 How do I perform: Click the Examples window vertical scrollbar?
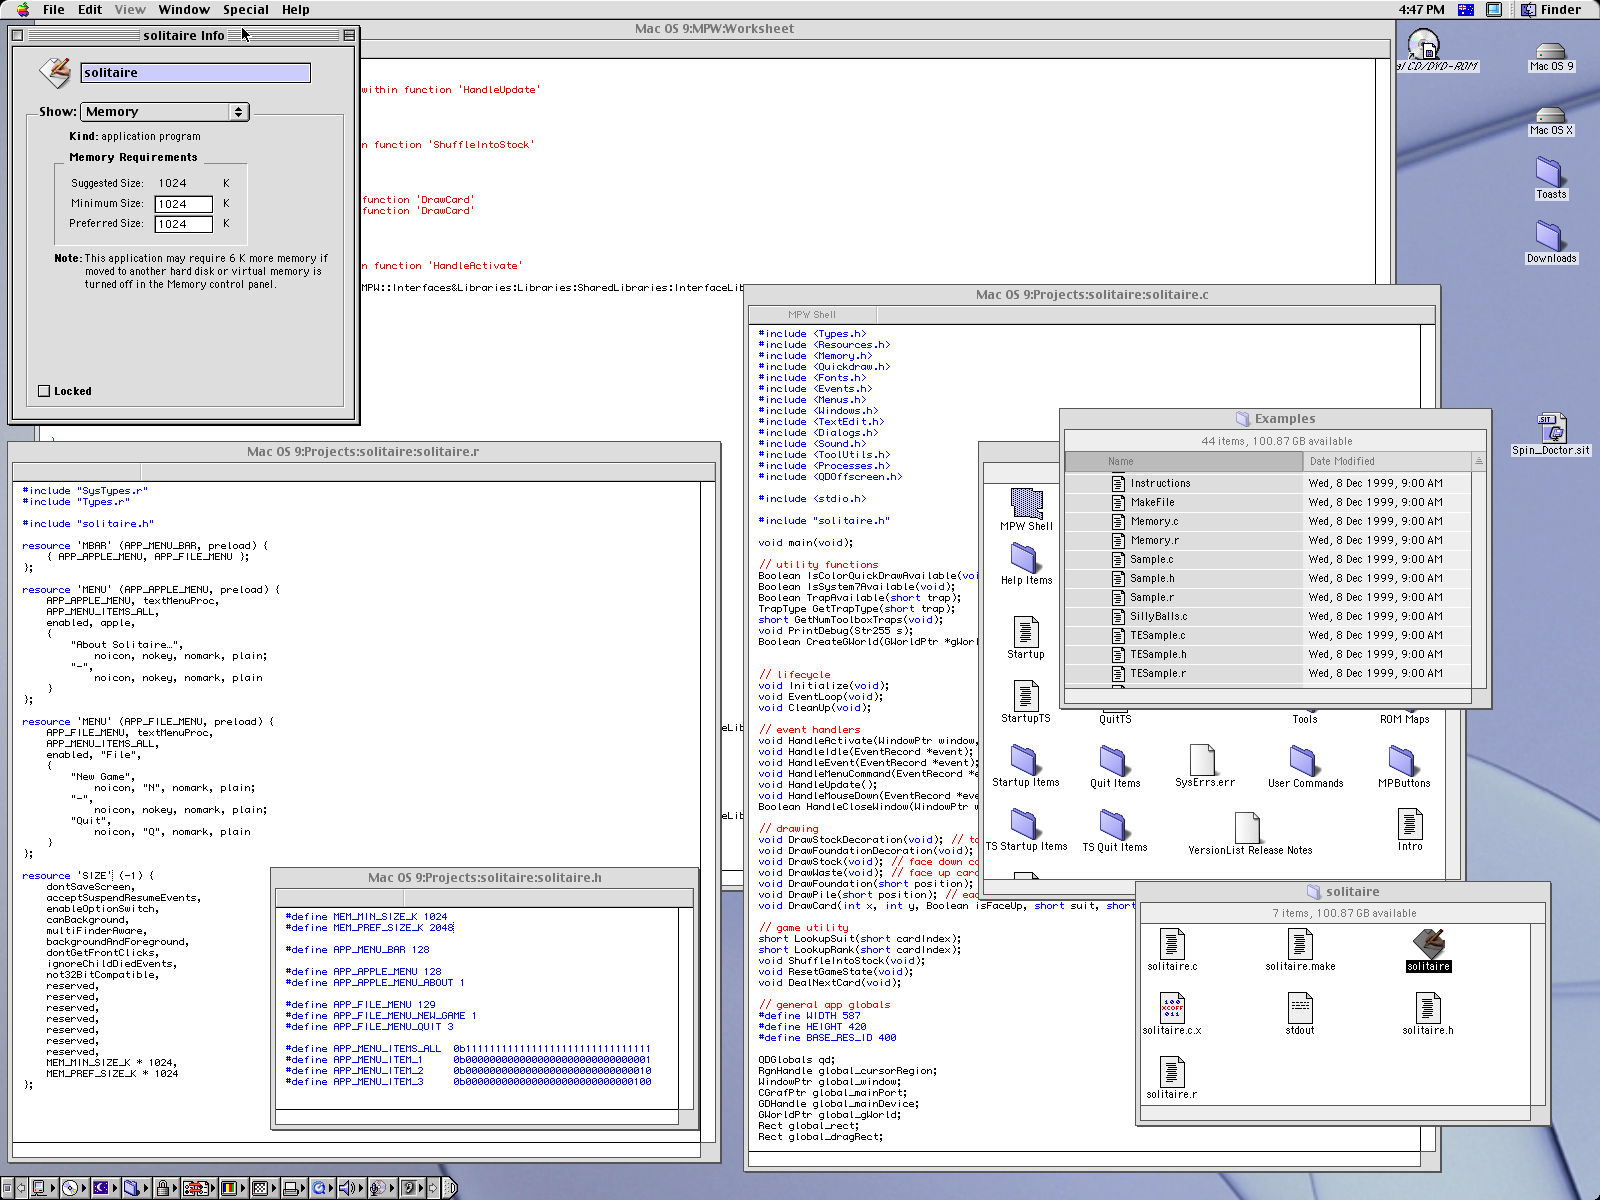(1479, 578)
